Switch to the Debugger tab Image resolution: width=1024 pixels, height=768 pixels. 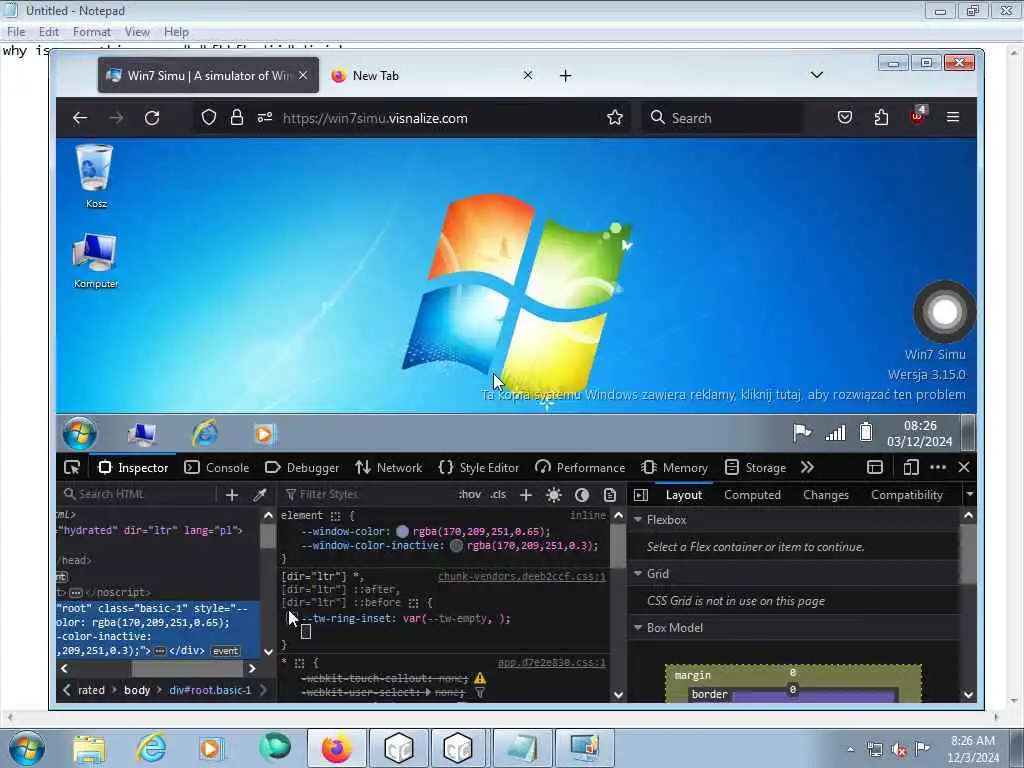click(302, 468)
